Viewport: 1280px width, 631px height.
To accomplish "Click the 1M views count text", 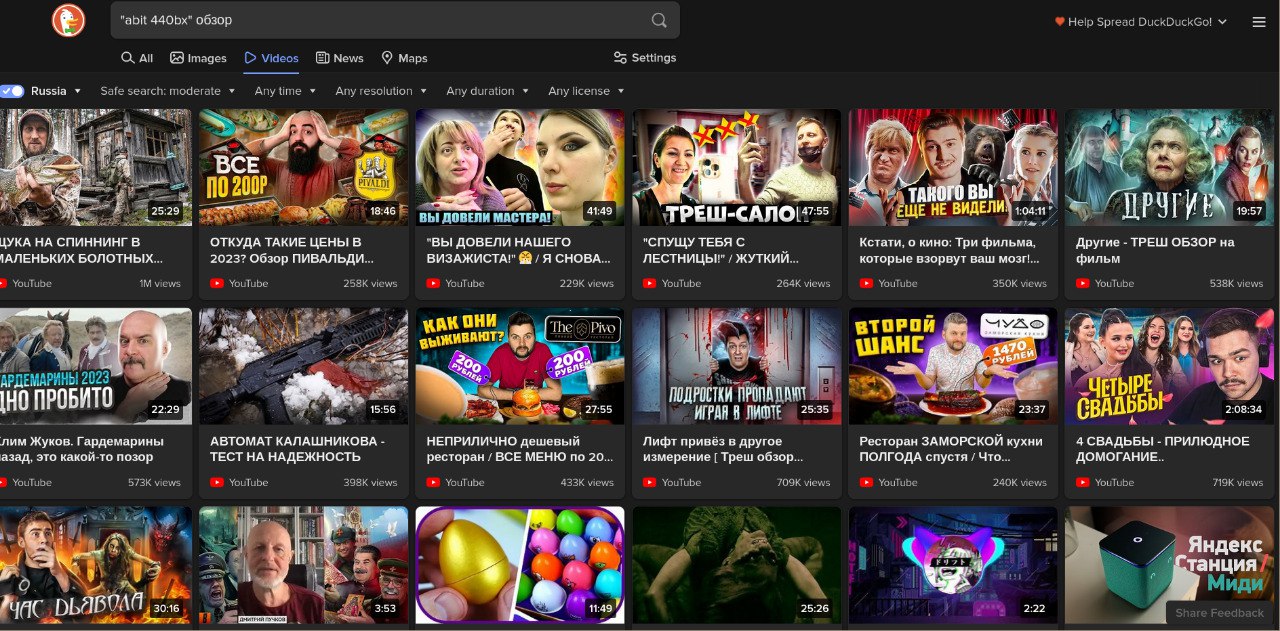I will [x=160, y=283].
